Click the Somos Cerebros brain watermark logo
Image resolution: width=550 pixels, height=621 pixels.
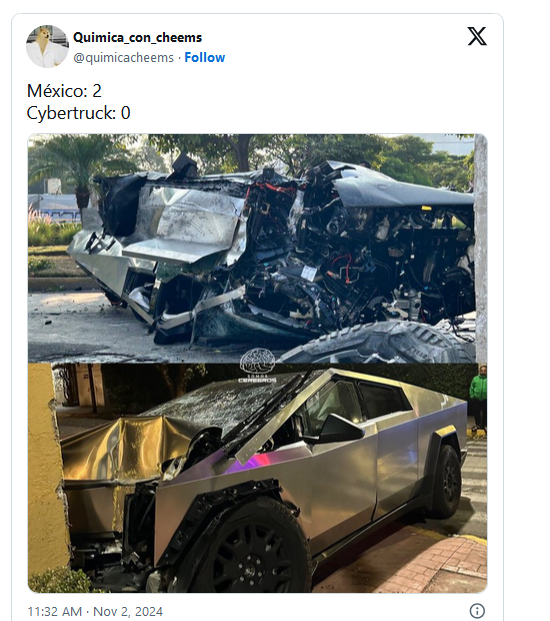click(x=257, y=365)
